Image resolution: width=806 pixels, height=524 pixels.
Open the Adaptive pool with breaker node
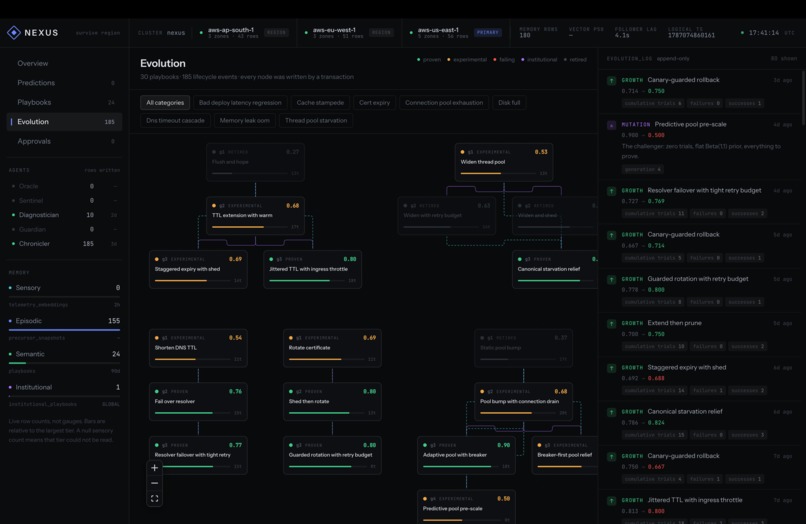tap(466, 456)
